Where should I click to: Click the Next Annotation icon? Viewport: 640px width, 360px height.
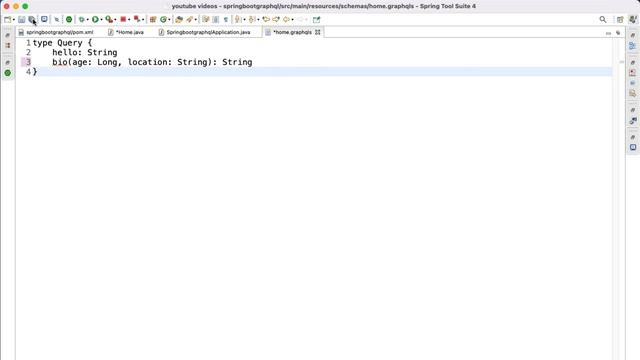[238, 19]
